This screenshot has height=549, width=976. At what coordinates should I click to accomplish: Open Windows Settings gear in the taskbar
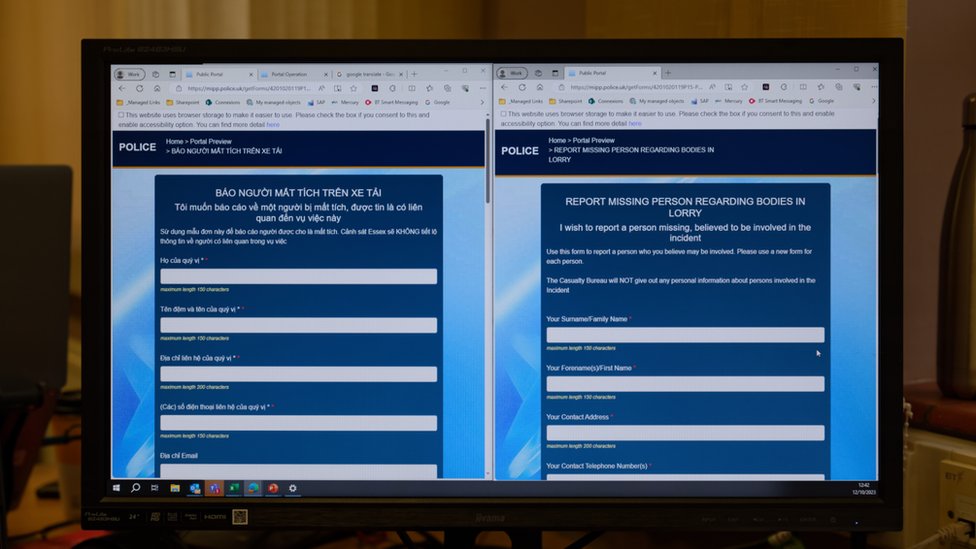pyautogui.click(x=292, y=488)
